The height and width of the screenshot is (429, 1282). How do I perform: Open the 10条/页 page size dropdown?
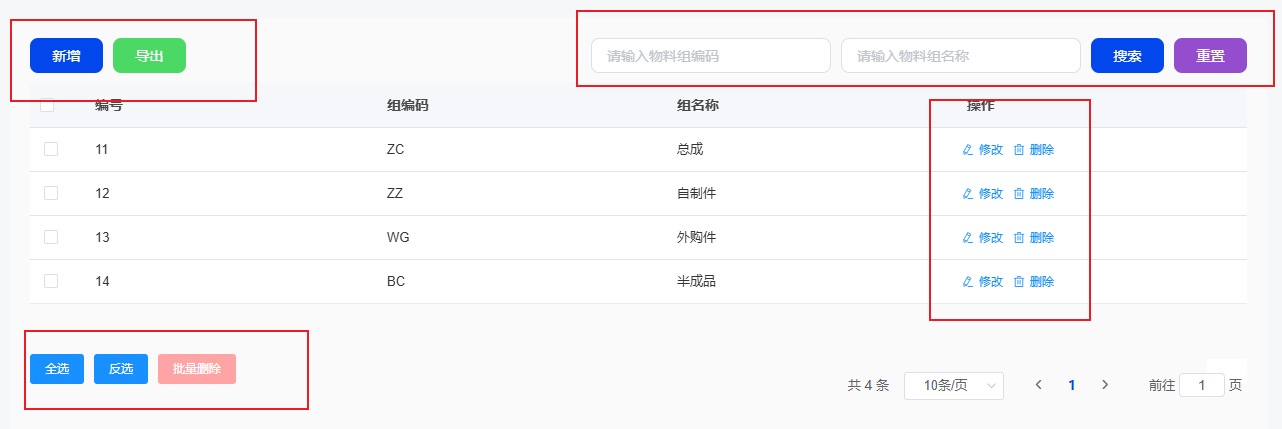(x=954, y=385)
